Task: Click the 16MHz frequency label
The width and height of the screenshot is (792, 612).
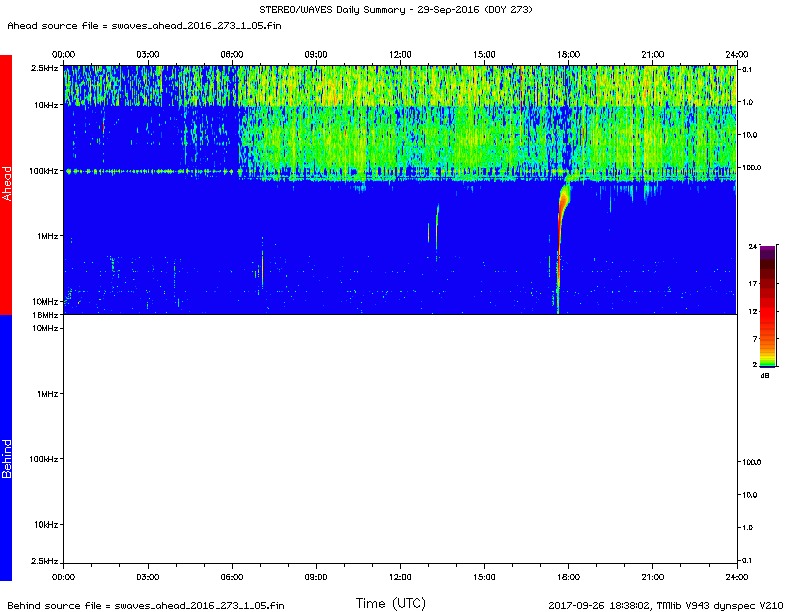Action: click(45, 315)
